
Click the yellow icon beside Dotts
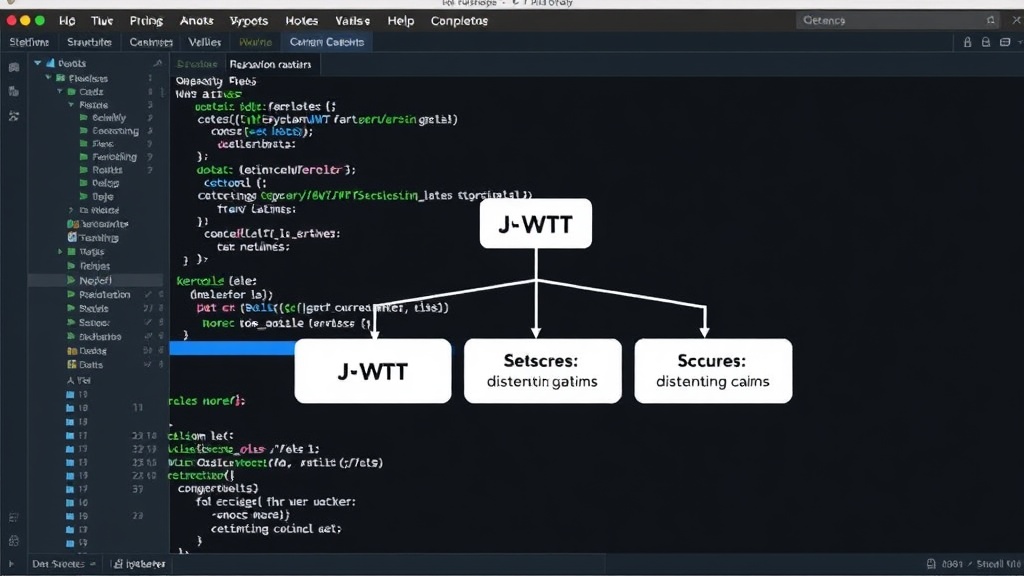[72, 364]
